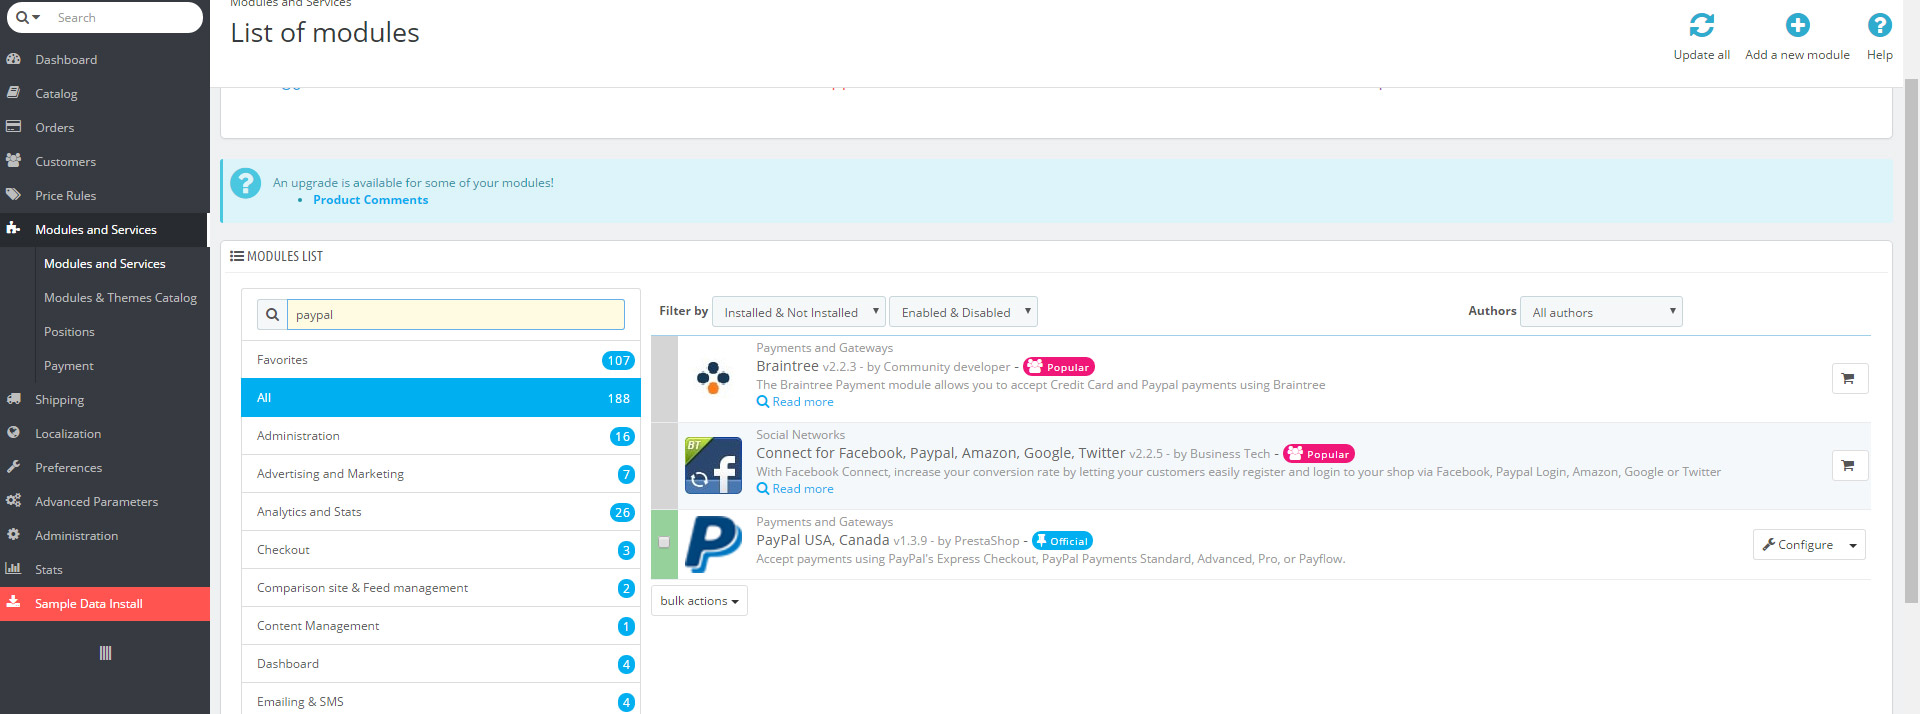Click the Facebook Connect module logo
The image size is (1920, 714).
tap(713, 465)
